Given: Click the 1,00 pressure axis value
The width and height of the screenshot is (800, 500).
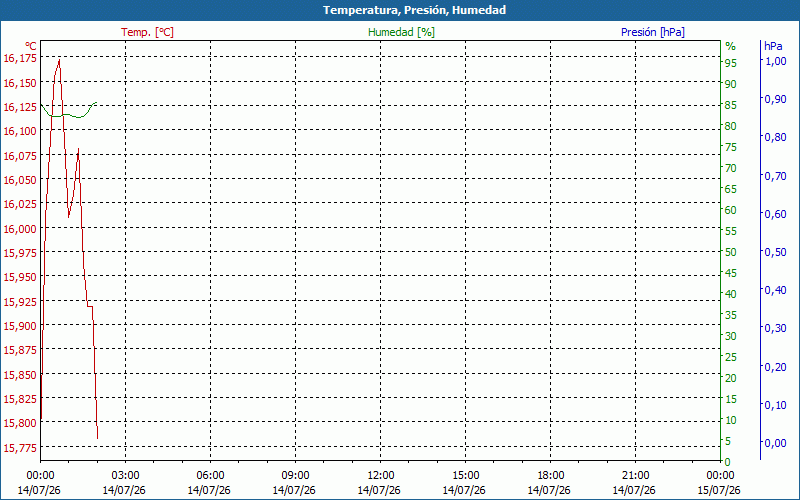Looking at the screenshot, I should 774,61.
